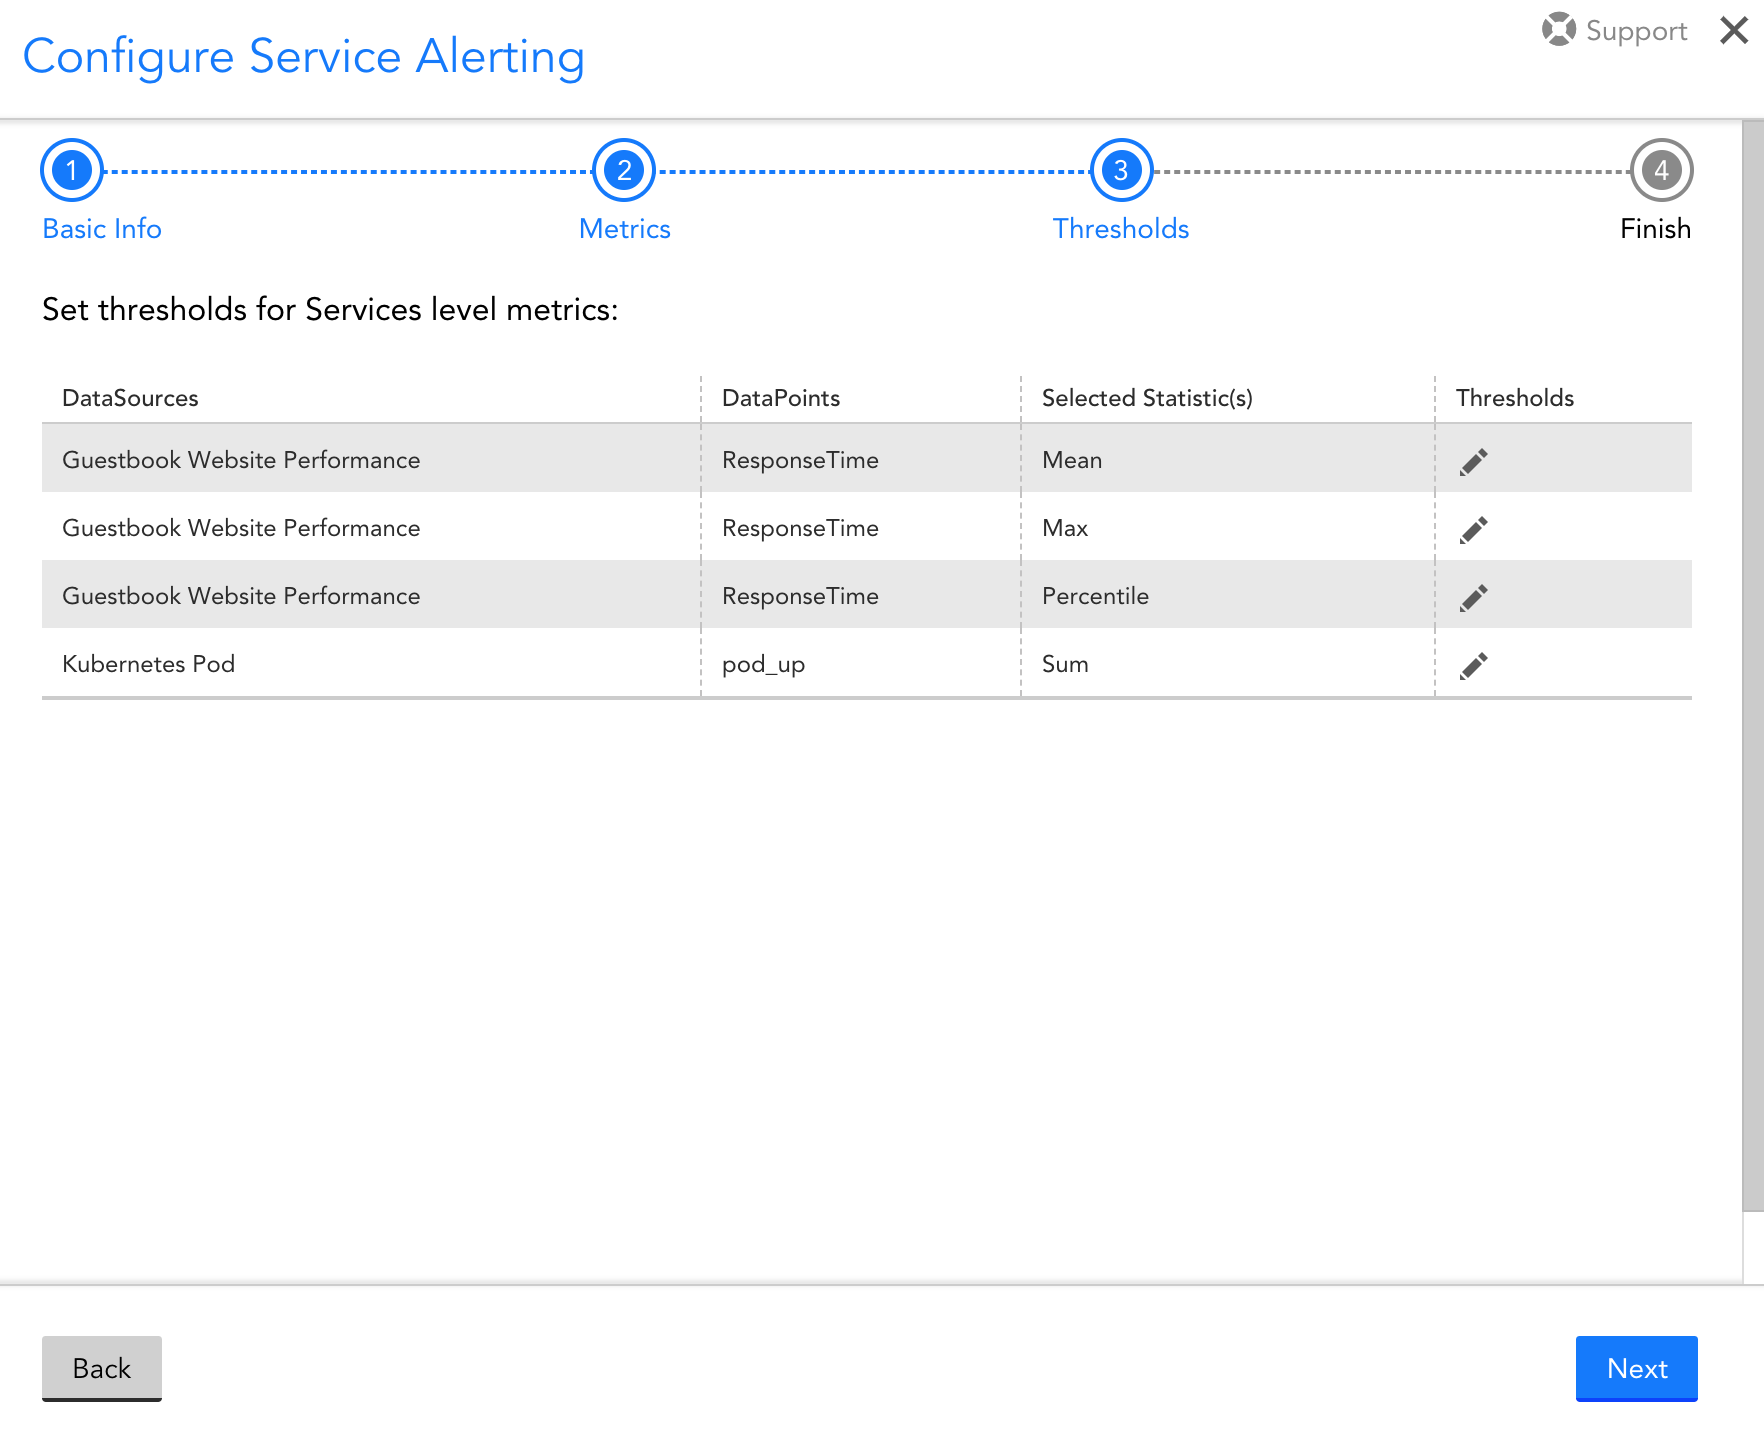Viewport: 1764px width, 1440px height.
Task: Click the Thresholds column header
Action: click(x=1514, y=398)
